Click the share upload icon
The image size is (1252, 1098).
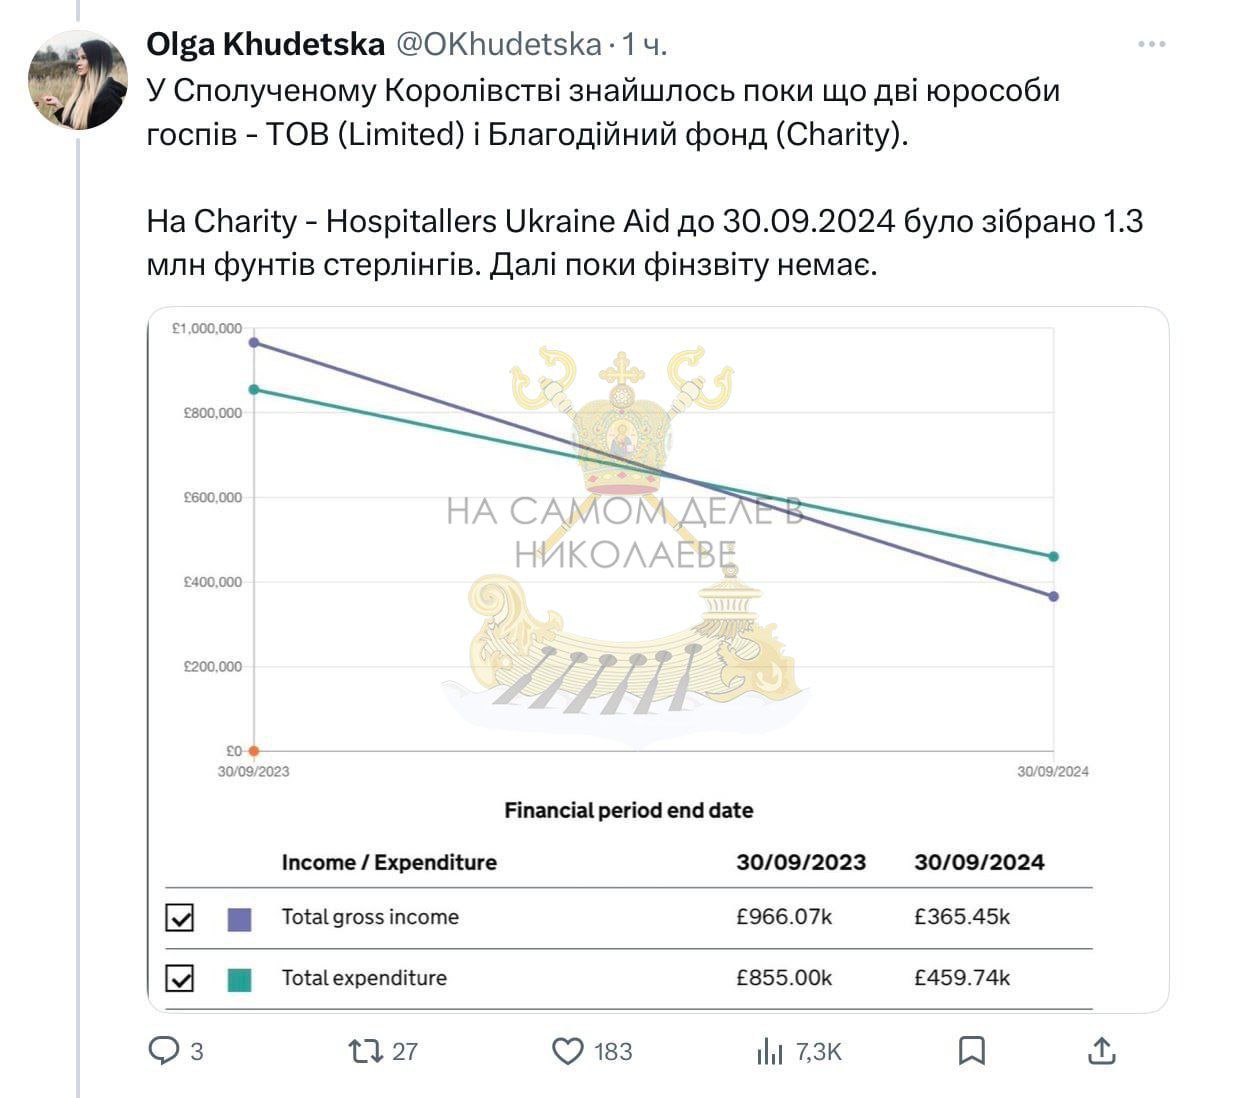tap(1101, 1051)
